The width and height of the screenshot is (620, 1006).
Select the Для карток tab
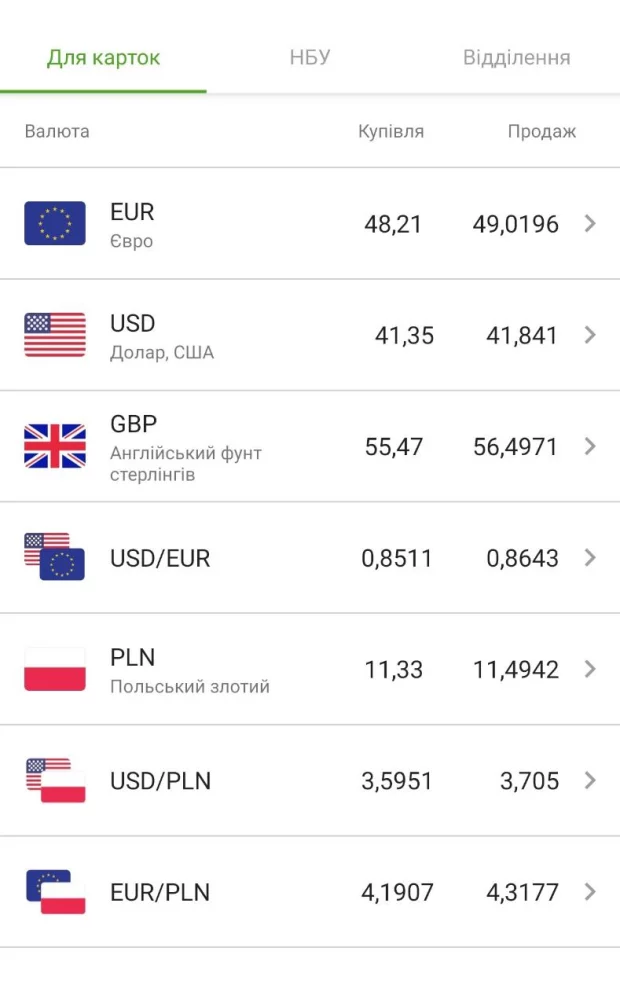pyautogui.click(x=103, y=57)
